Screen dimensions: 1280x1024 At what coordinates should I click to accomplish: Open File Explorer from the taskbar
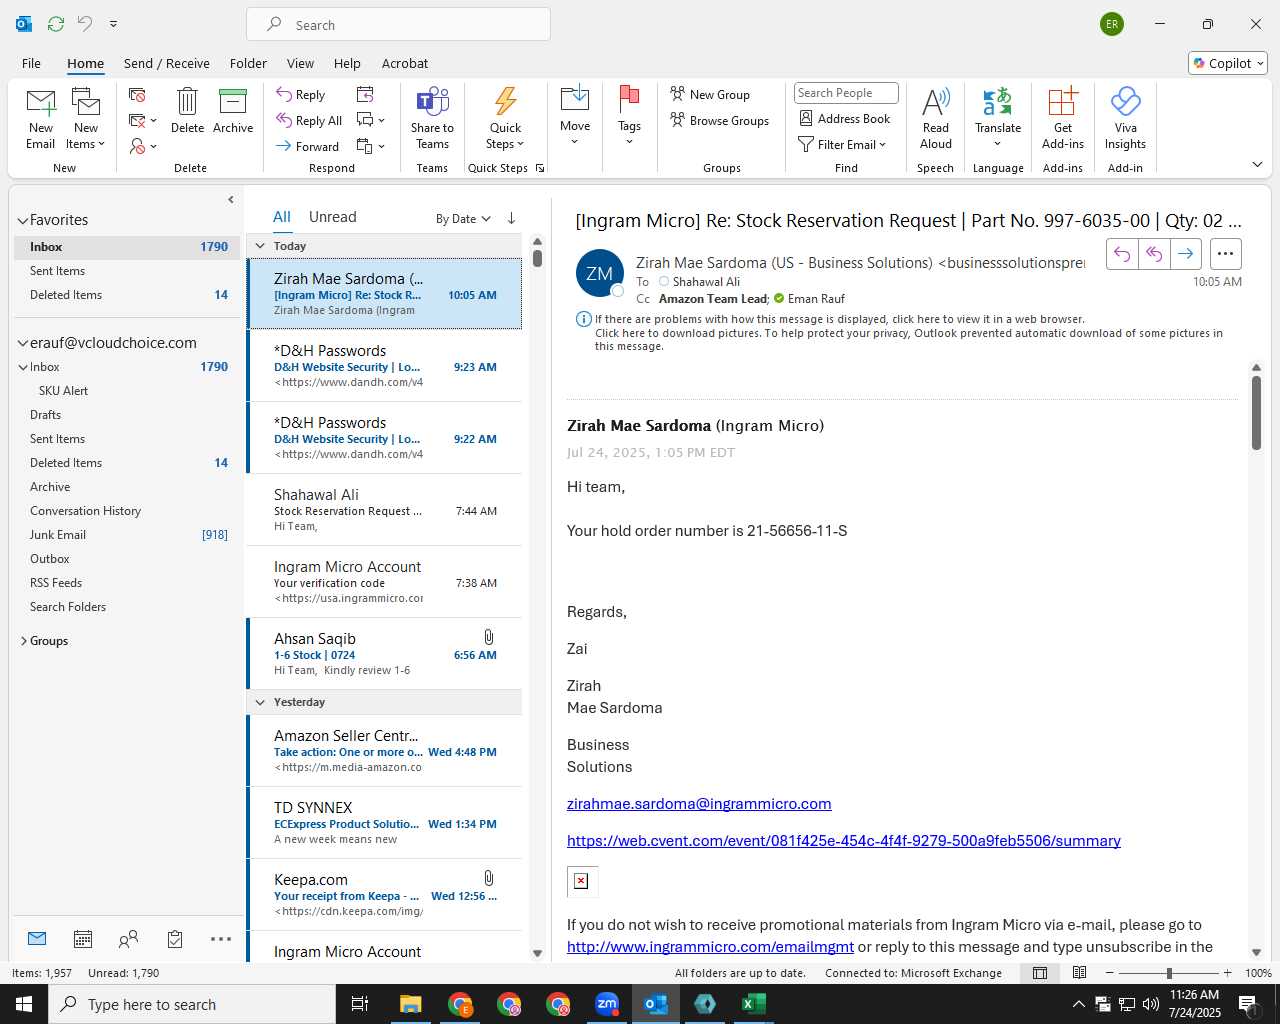[411, 1004]
